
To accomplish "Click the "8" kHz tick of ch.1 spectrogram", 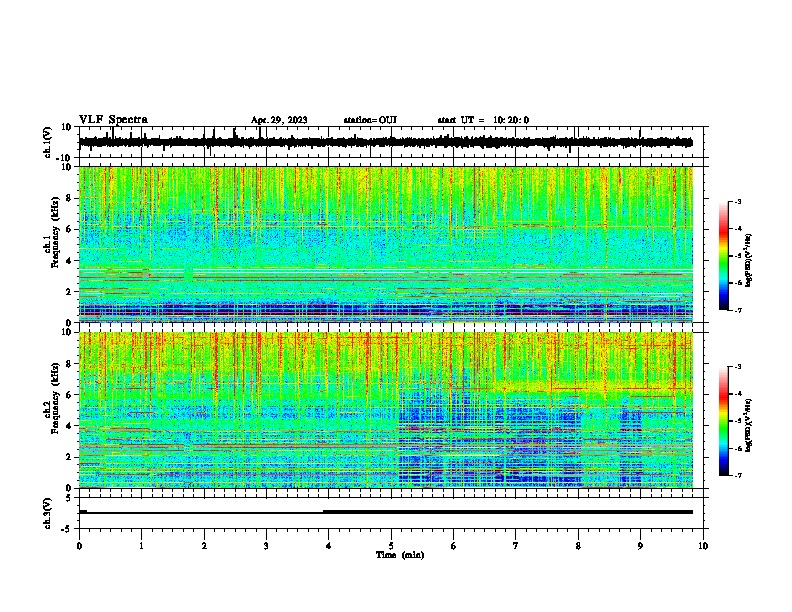I will coord(69,198).
